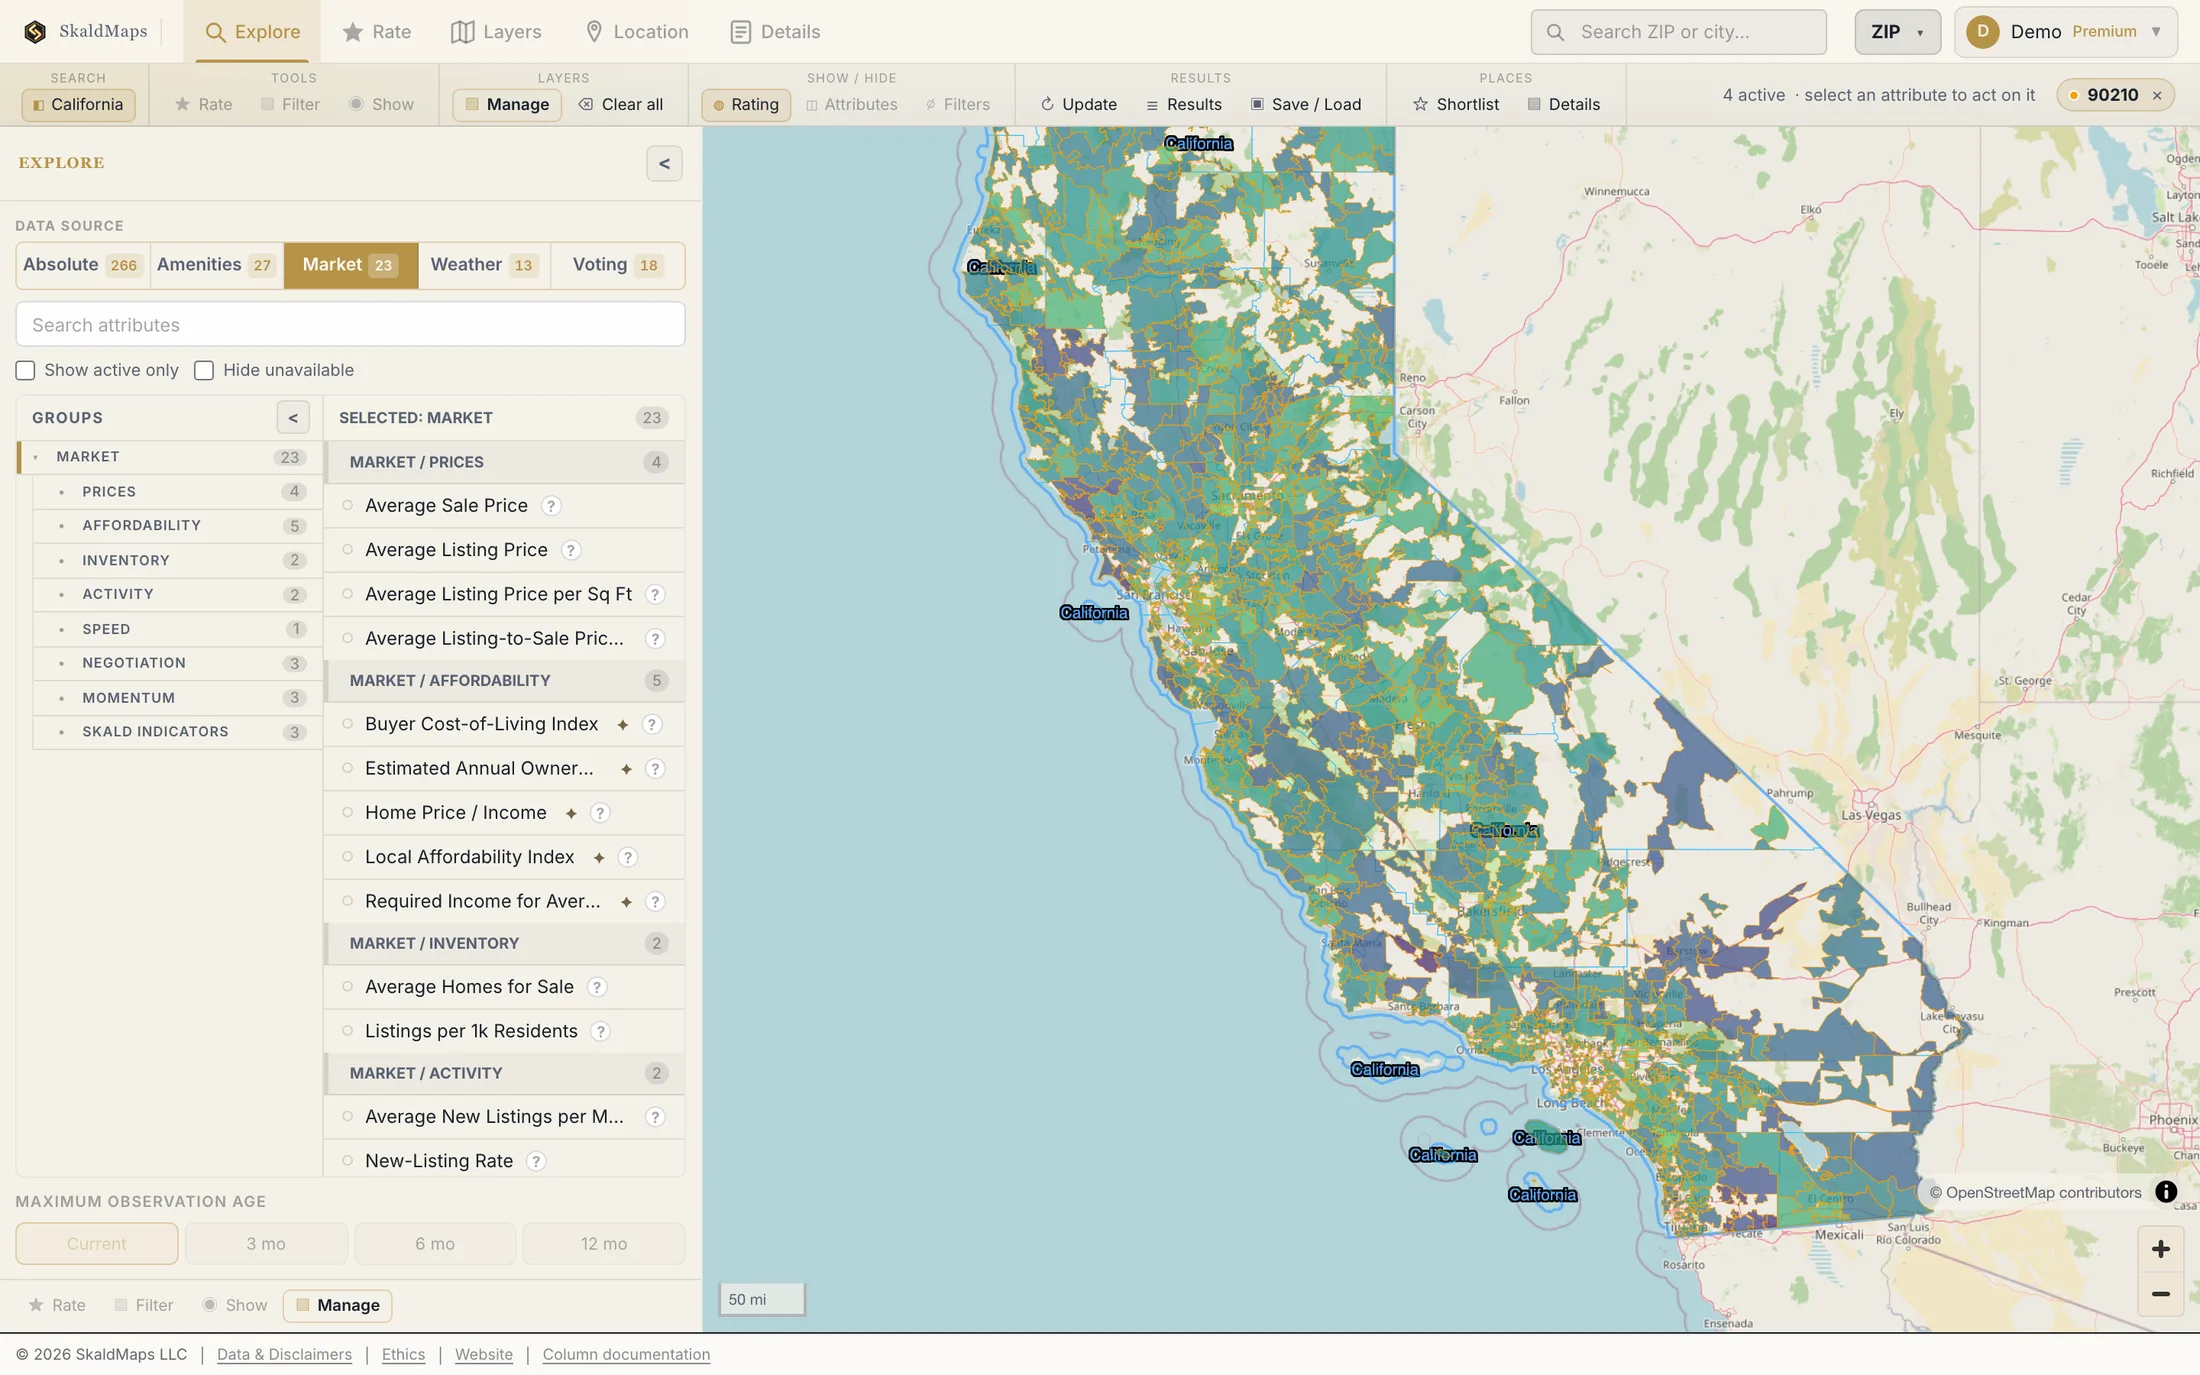Screen dimensions: 2200x1375
Task: Open help for Average Sale Price
Action: click(551, 506)
